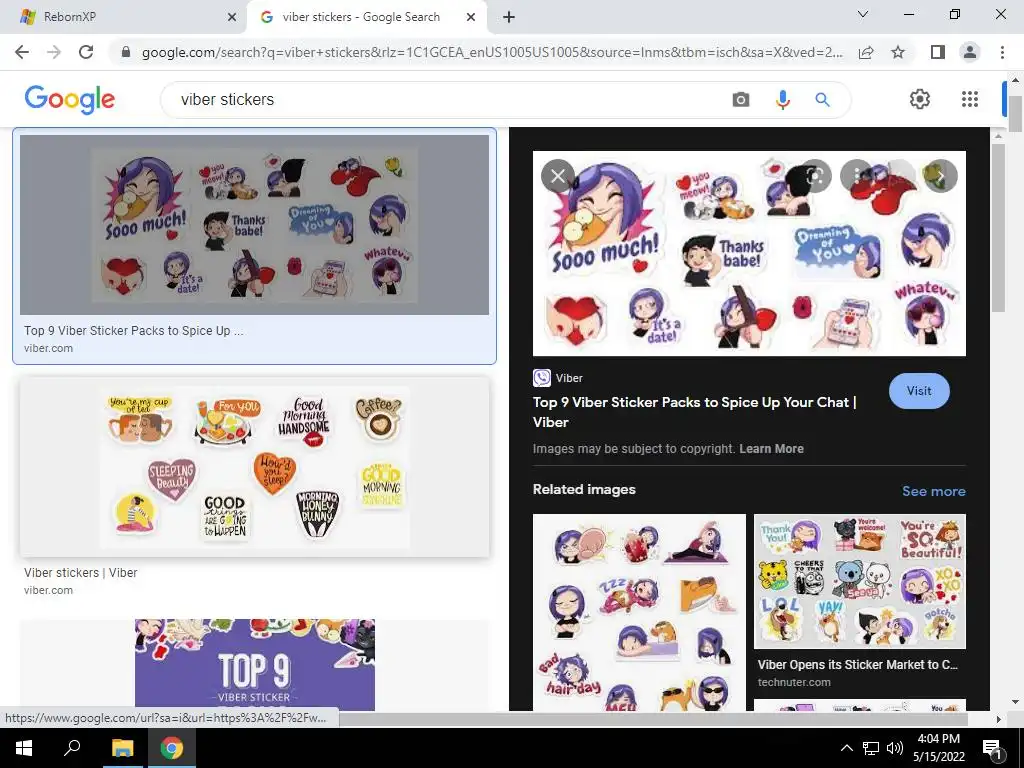The width and height of the screenshot is (1024, 768).
Task: Click the preview panel vertical scrollbar
Action: (997, 229)
